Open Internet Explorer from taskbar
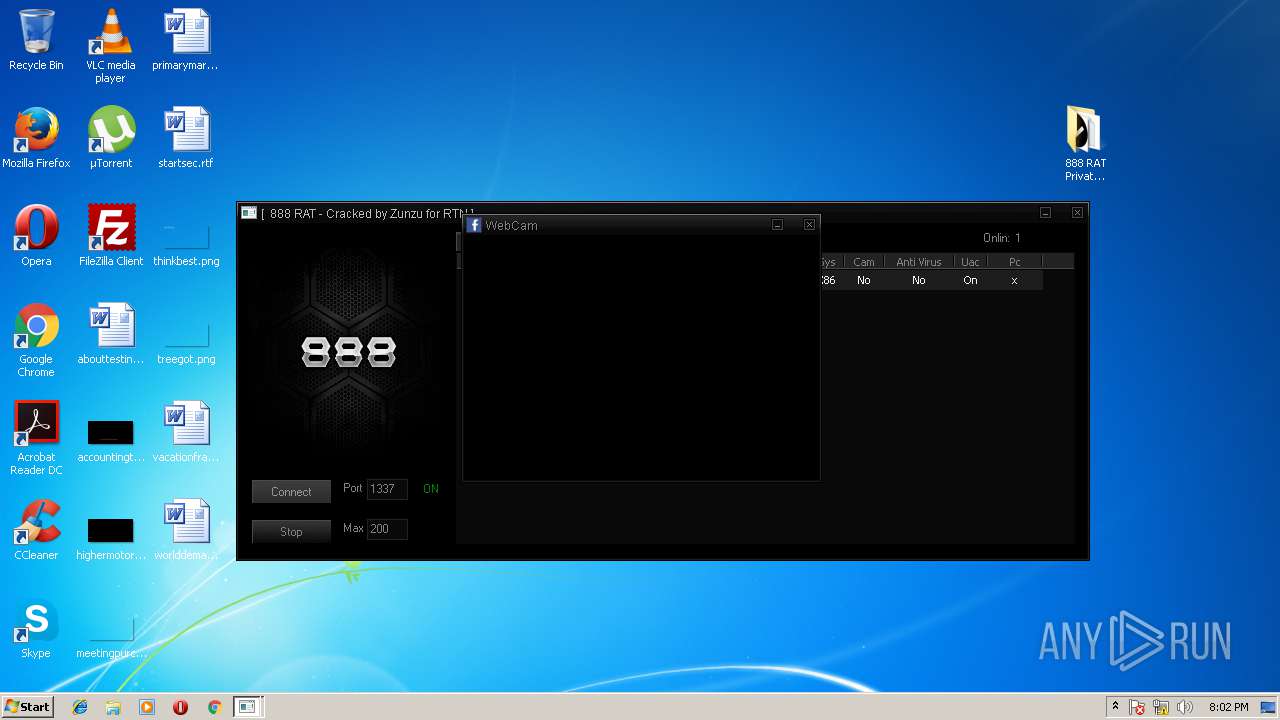The width and height of the screenshot is (1280, 720). coord(80,707)
